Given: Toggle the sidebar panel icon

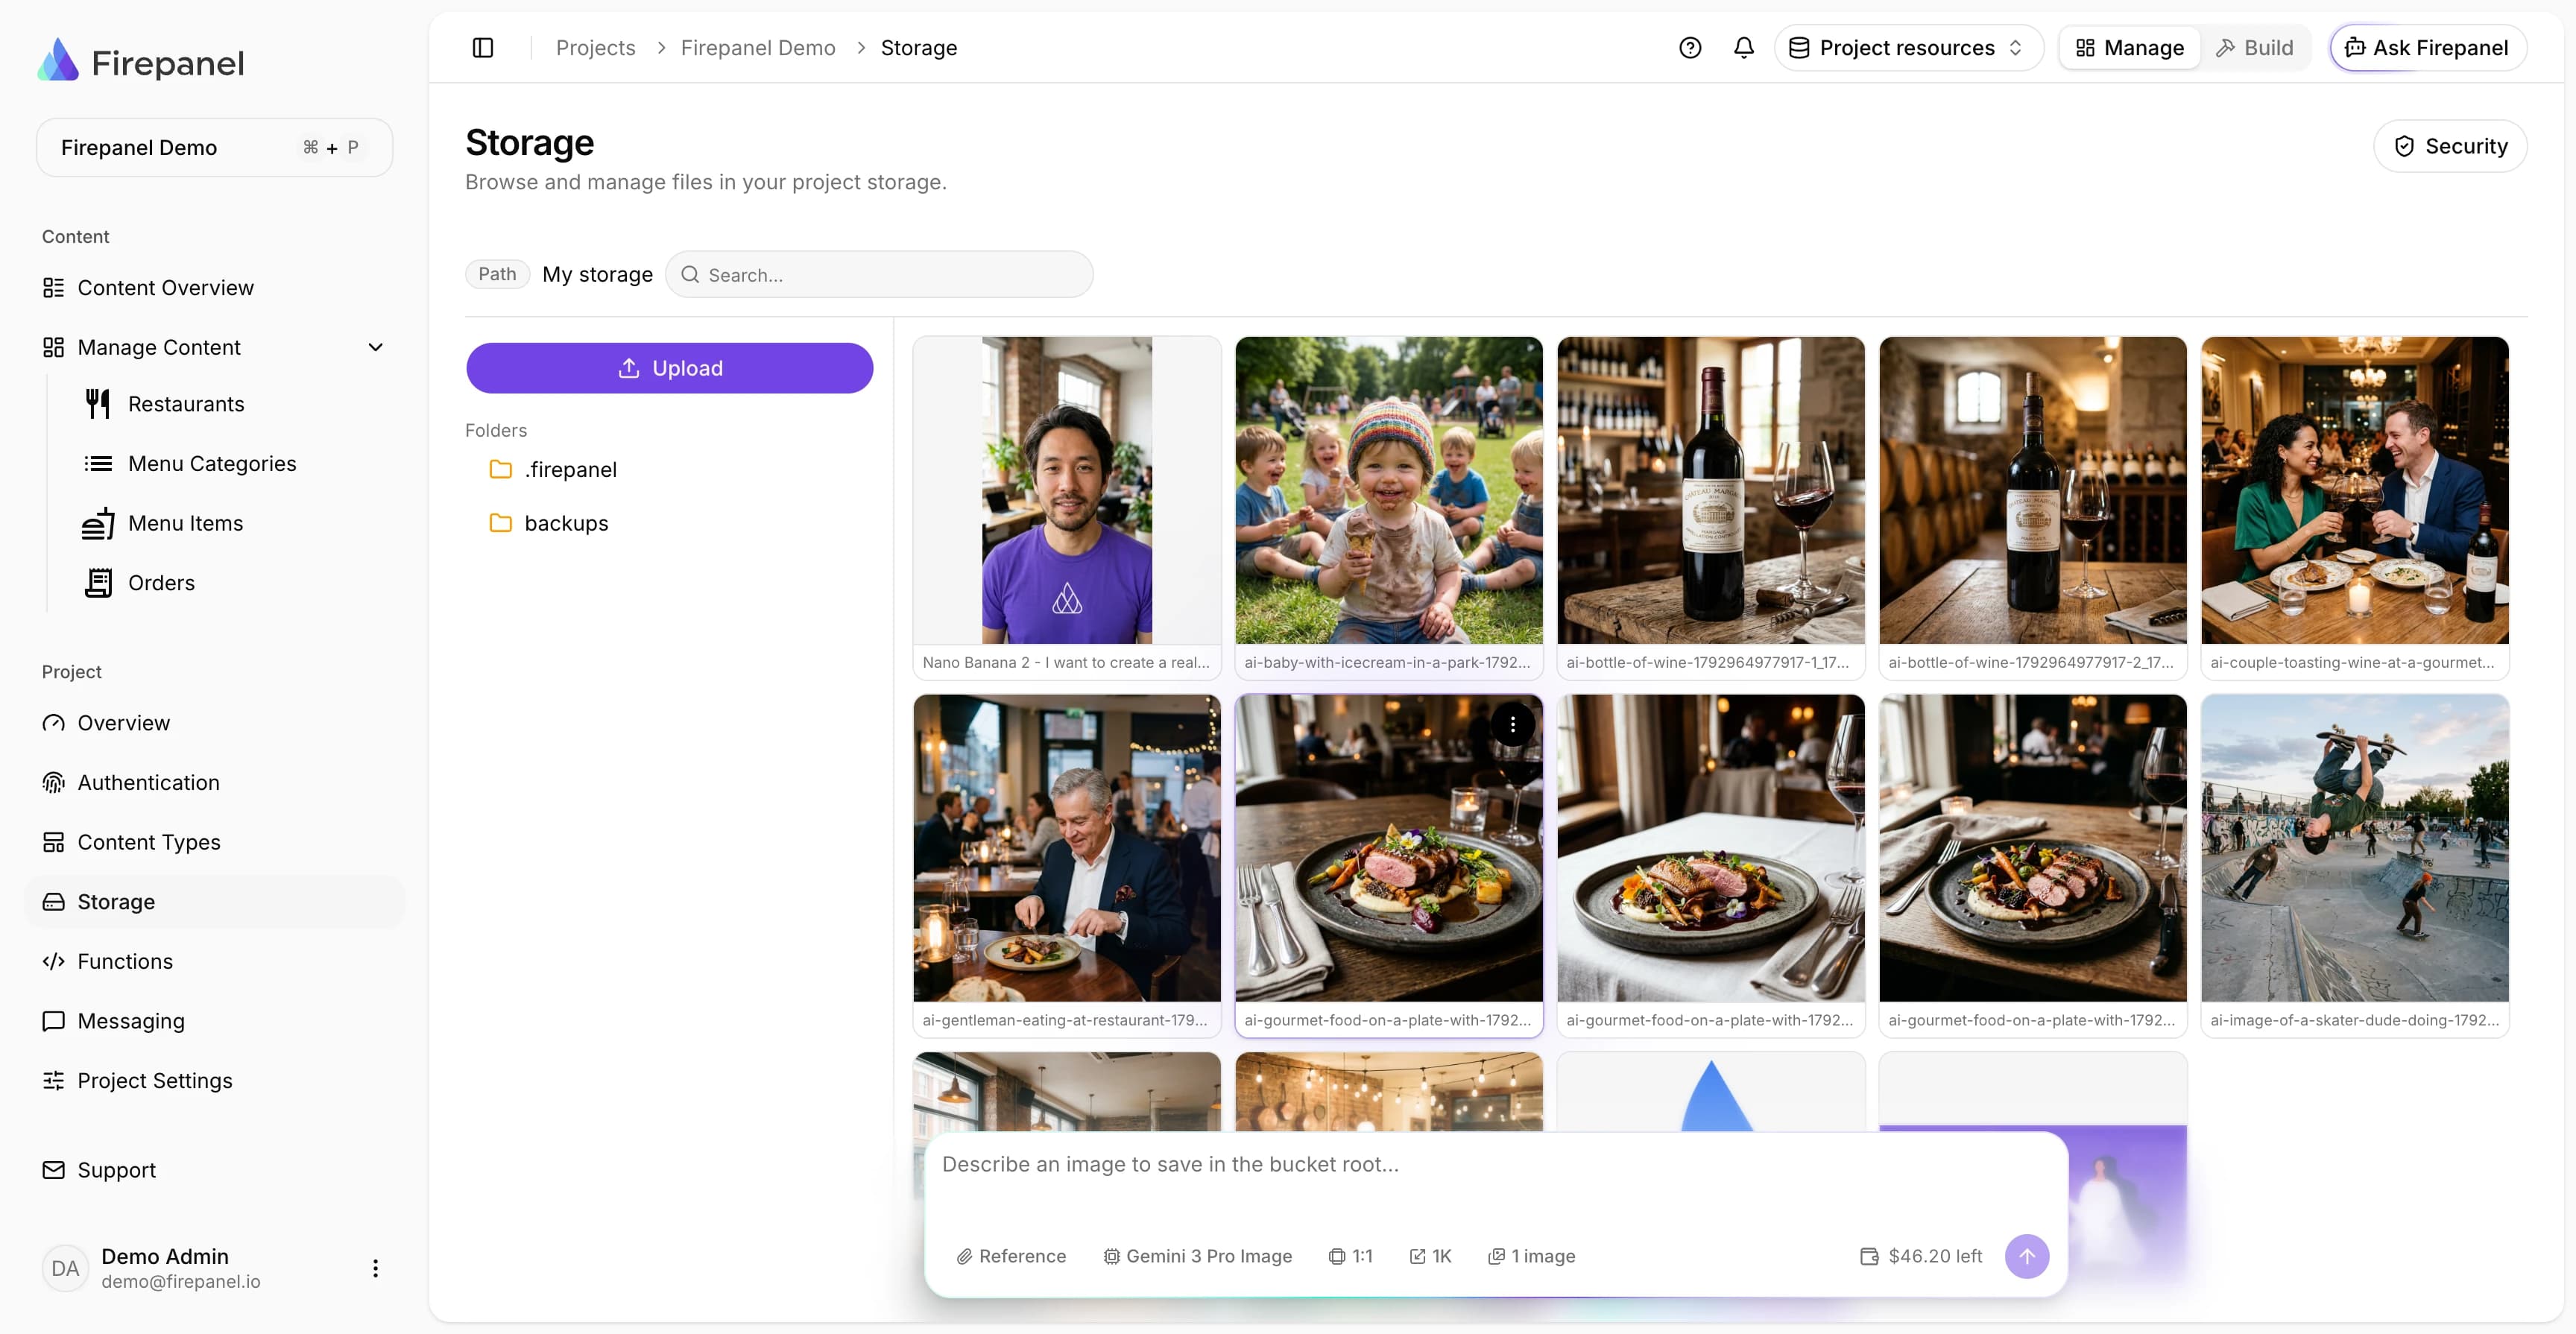Looking at the screenshot, I should click(x=483, y=48).
